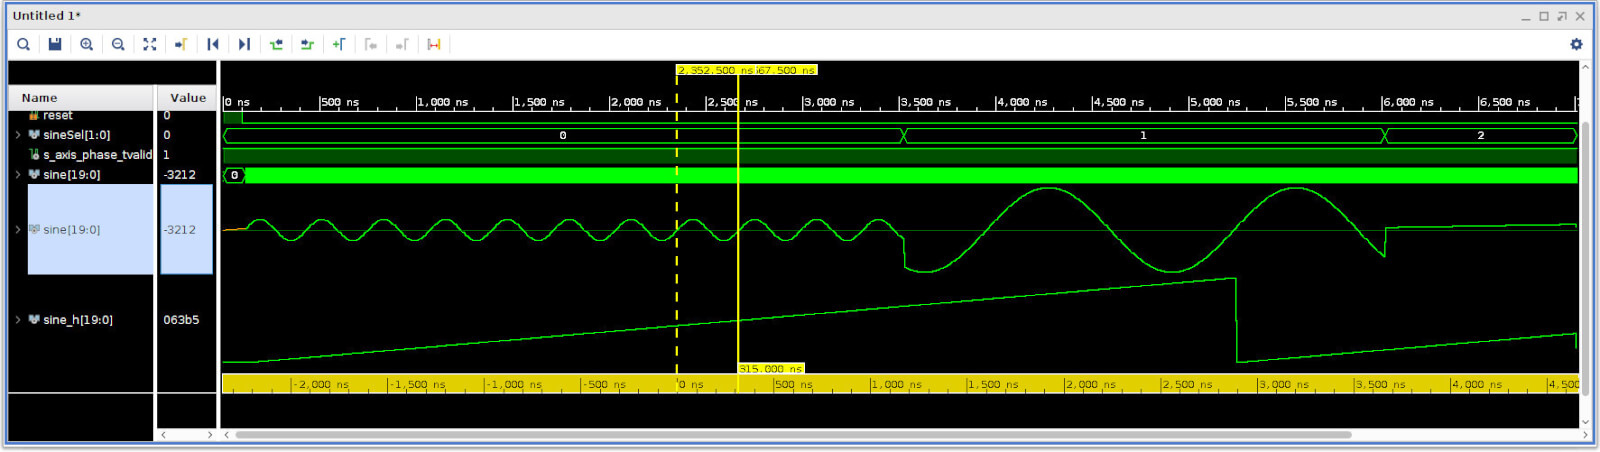Viewport: 1600px width, 452px height.
Task: Click the vertical scrollbar down arrow
Action: pyautogui.click(x=1585, y=422)
